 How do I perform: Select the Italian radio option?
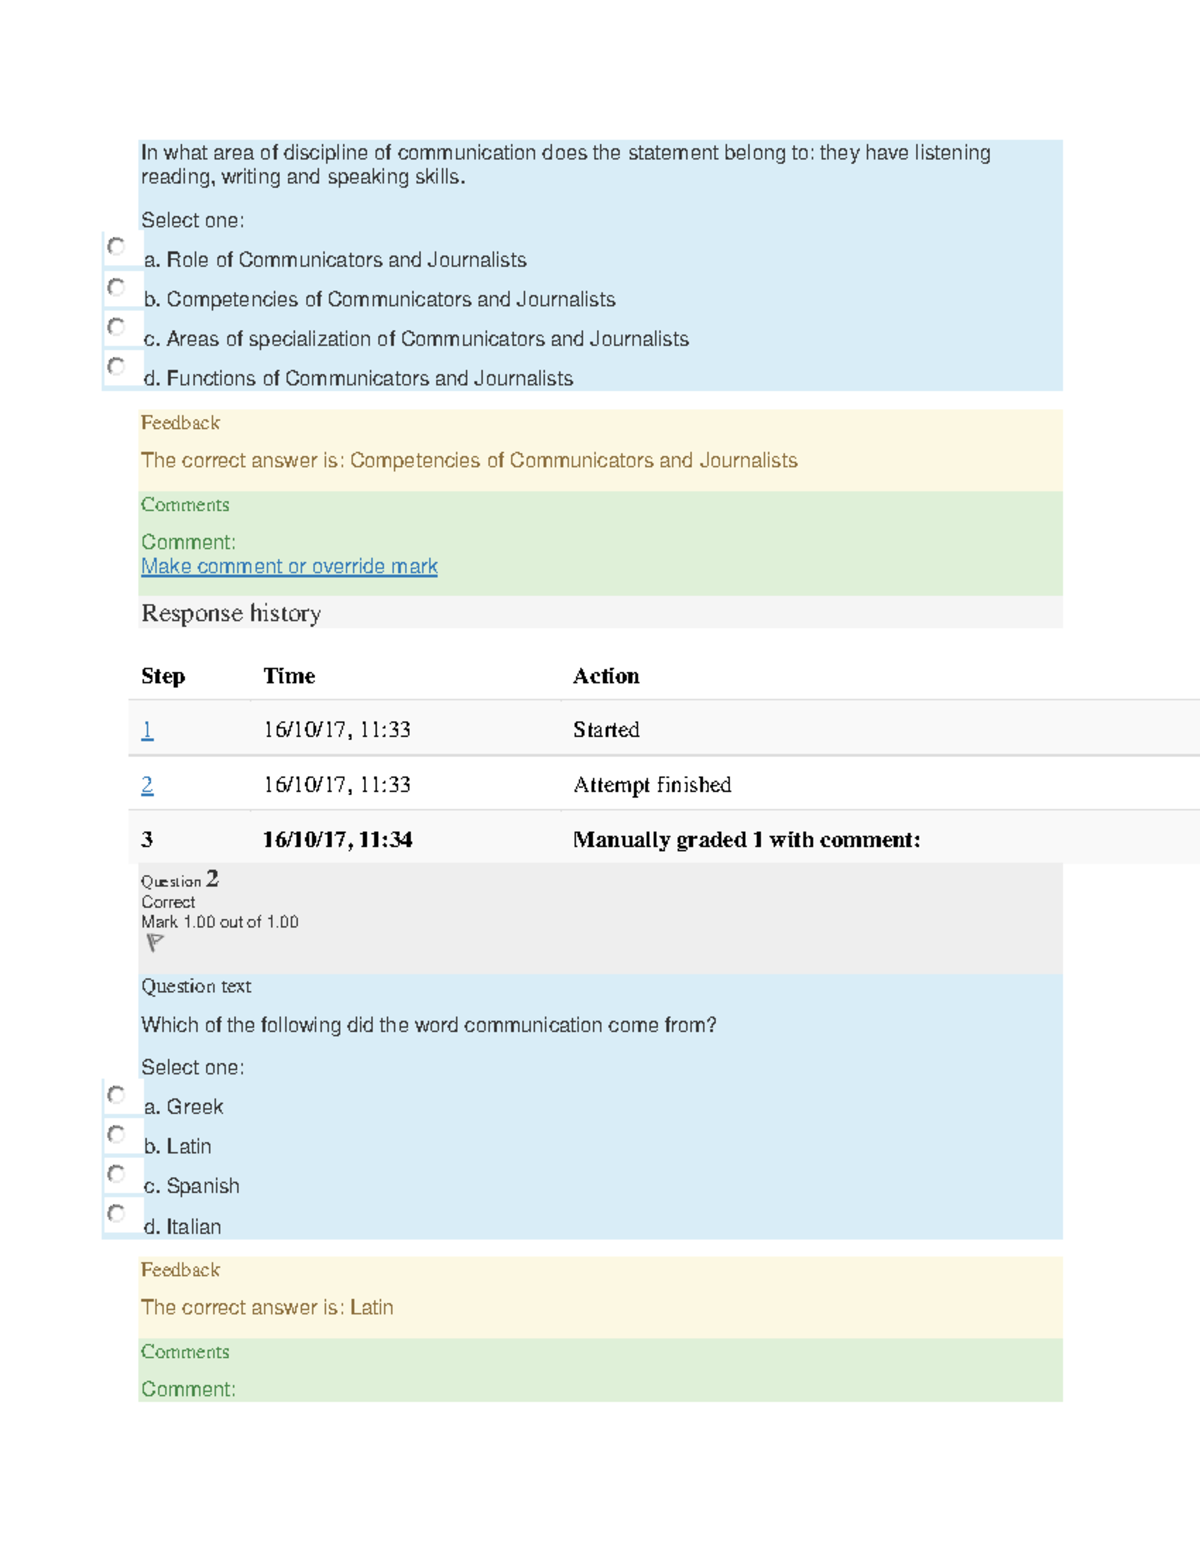(x=116, y=1213)
